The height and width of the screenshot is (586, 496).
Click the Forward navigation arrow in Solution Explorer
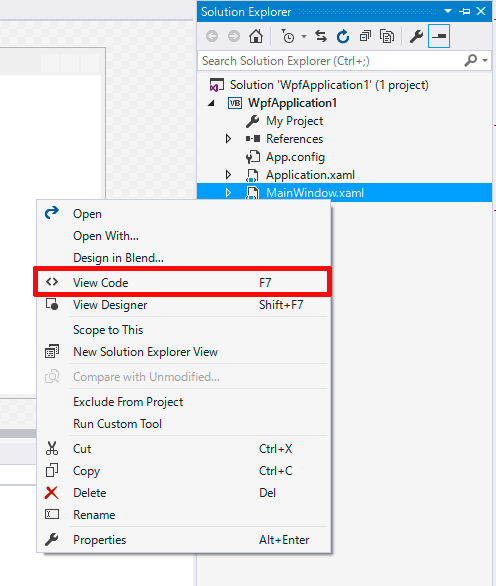coord(234,37)
